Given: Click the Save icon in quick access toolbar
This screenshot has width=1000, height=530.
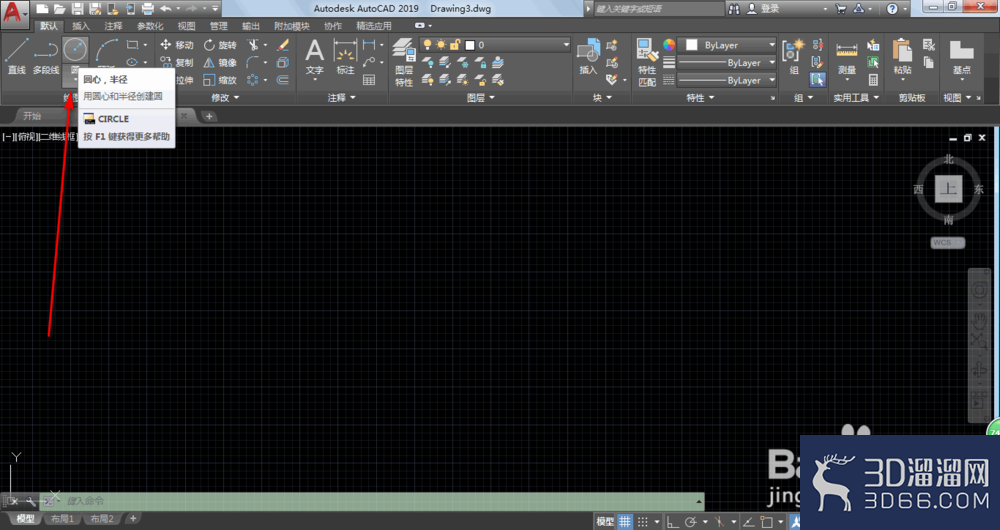Looking at the screenshot, I should point(77,9).
